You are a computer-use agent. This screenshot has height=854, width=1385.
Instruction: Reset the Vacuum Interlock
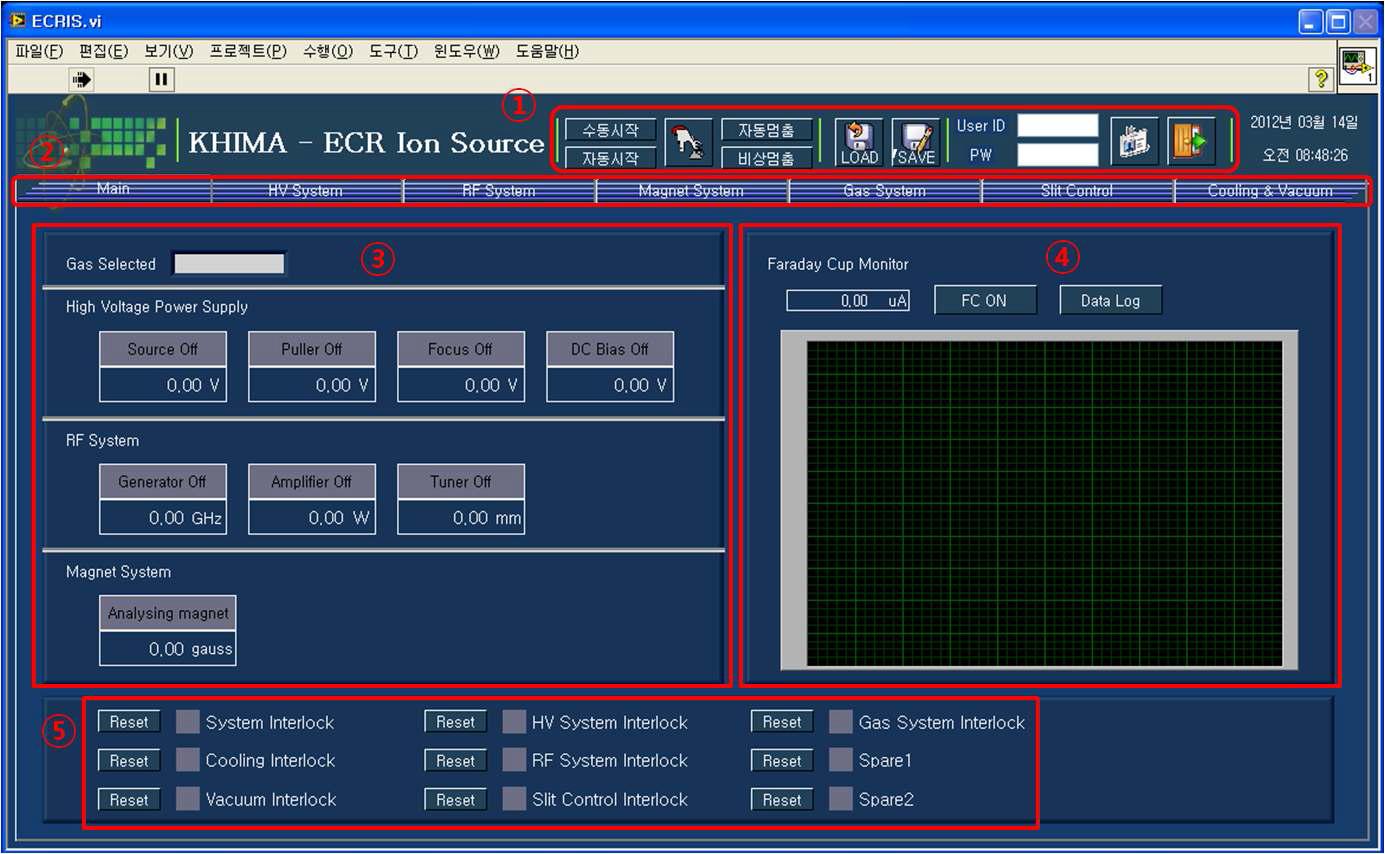(129, 800)
